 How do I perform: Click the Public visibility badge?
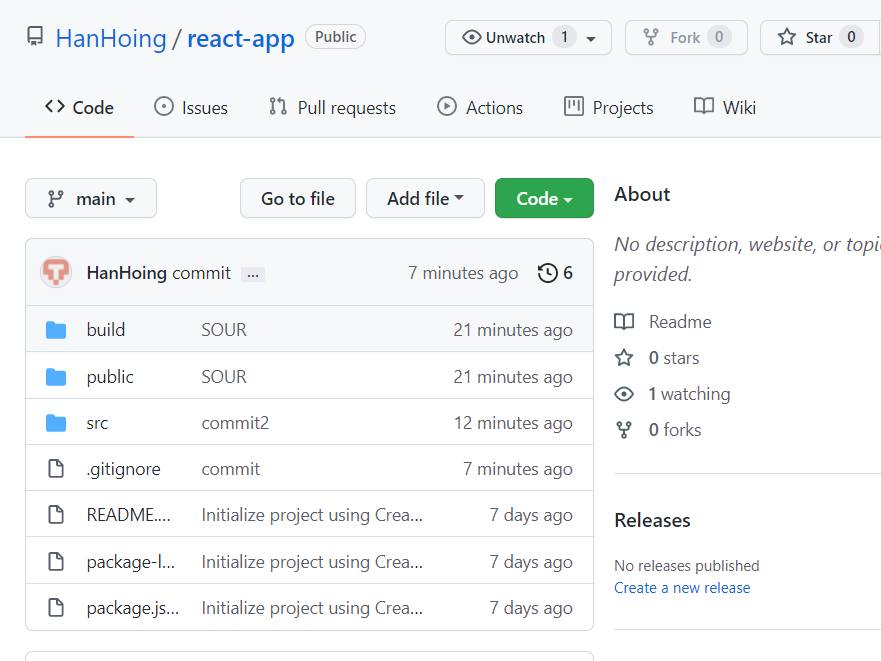(335, 37)
